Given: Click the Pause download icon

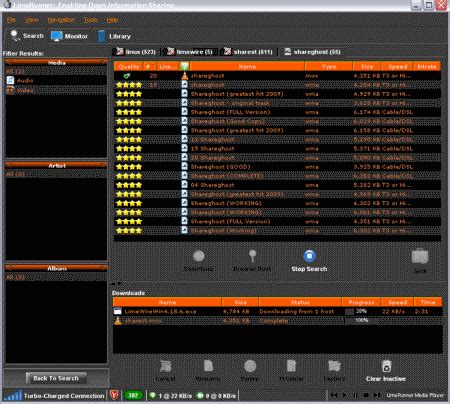Looking at the screenshot, I should [250, 366].
